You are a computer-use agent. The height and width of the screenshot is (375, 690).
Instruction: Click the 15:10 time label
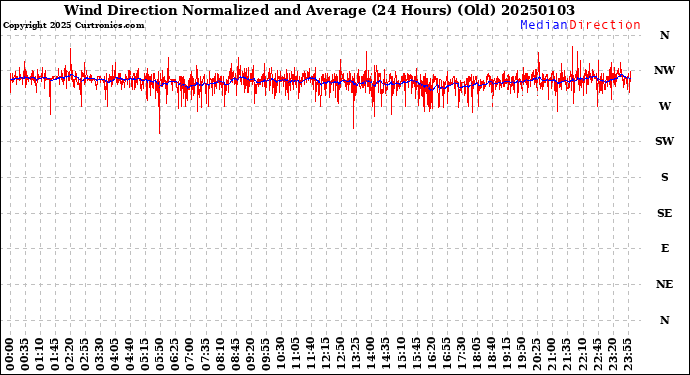401,354
